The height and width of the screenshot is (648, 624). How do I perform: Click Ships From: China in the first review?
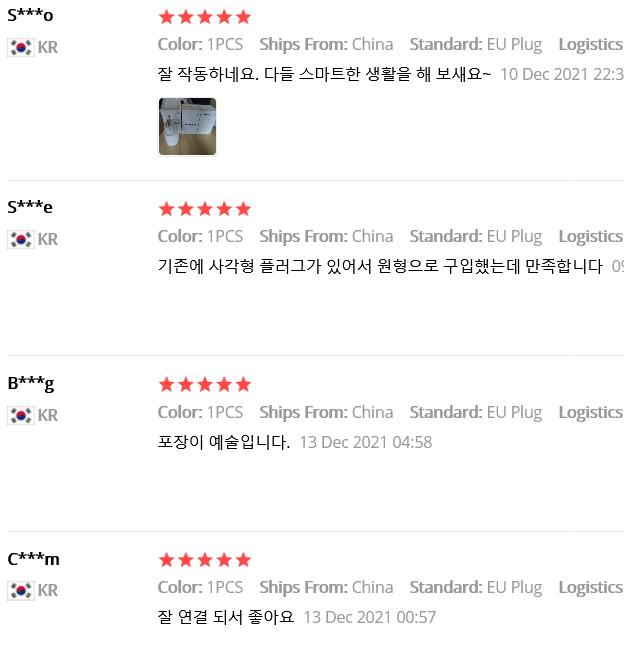click(326, 45)
